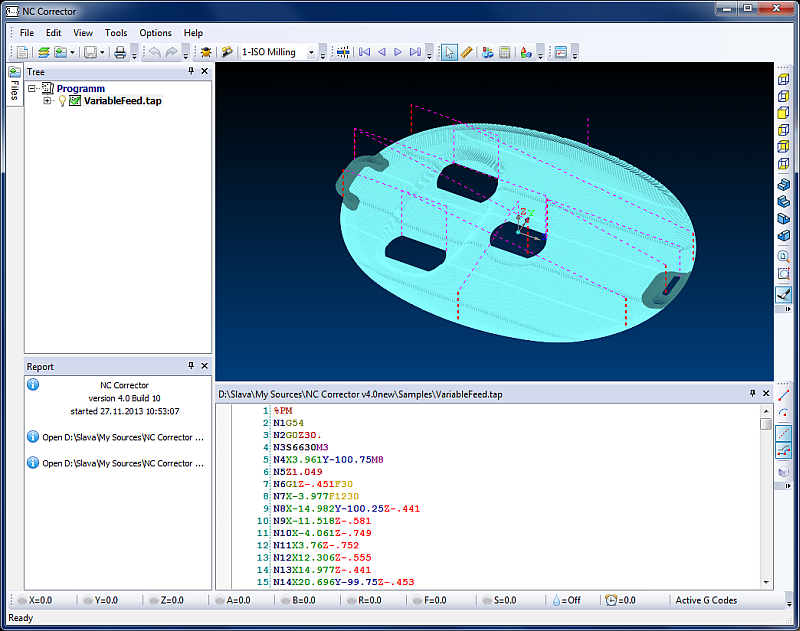The image size is (800, 631).
Task: Select the ruler measure tool
Action: pos(466,52)
